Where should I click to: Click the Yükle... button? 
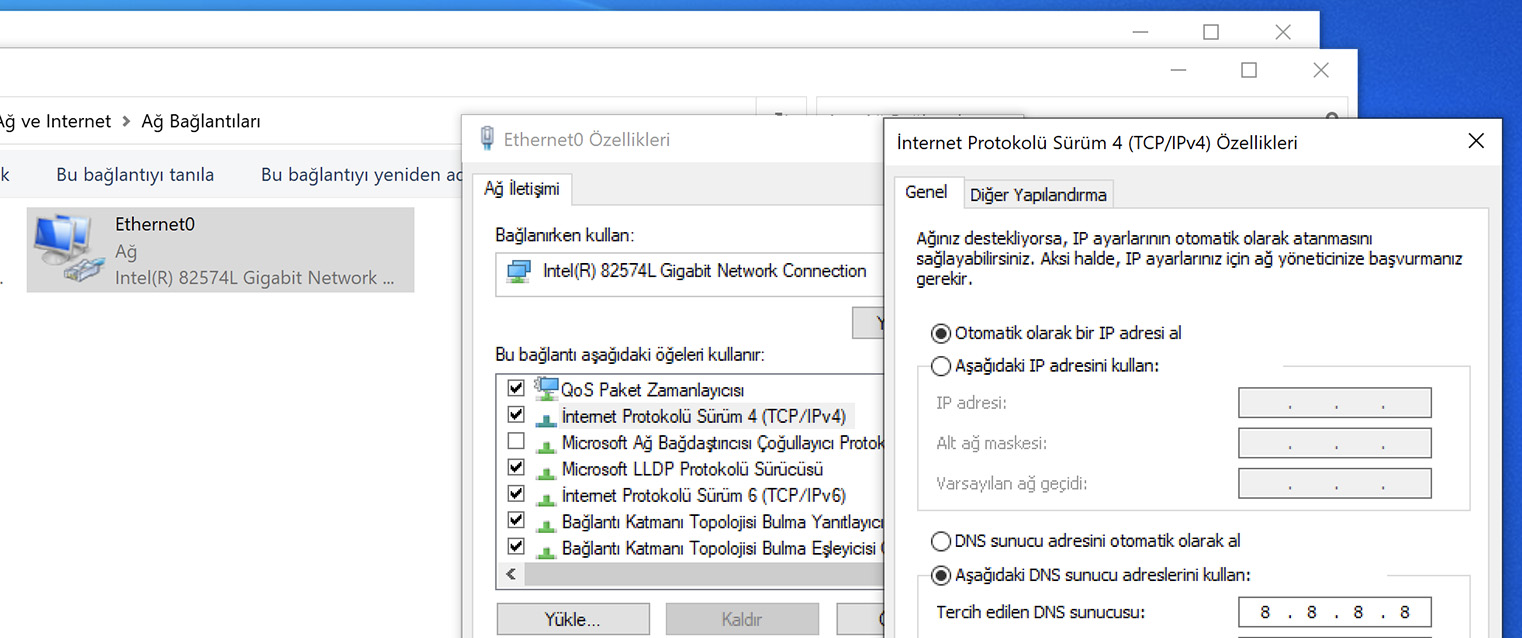tap(572, 619)
